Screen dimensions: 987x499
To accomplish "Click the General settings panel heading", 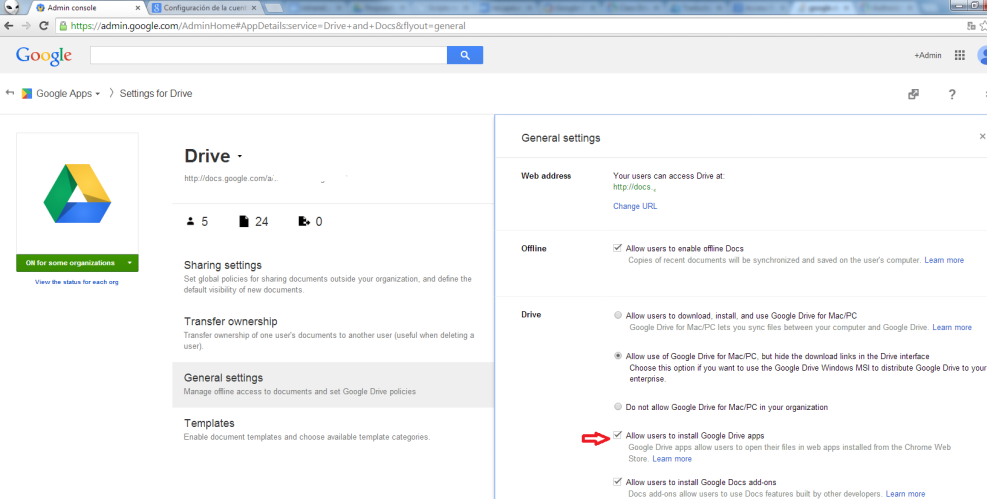I will (x=560, y=138).
